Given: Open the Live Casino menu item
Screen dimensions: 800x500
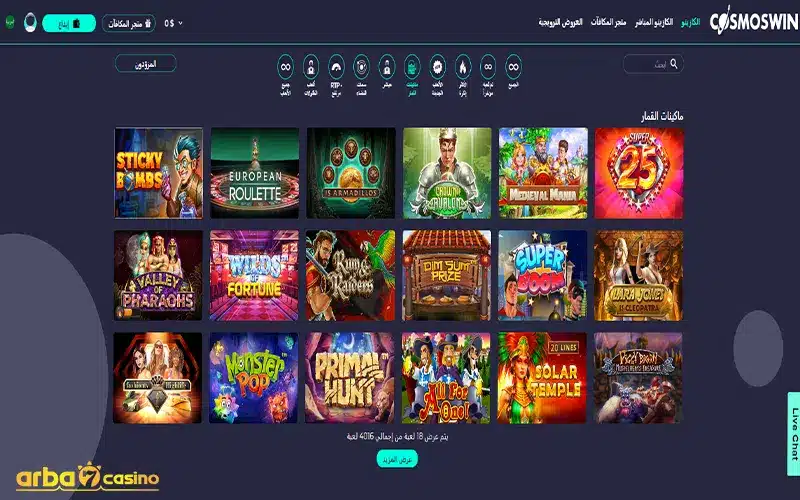Looking at the screenshot, I should click(654, 22).
